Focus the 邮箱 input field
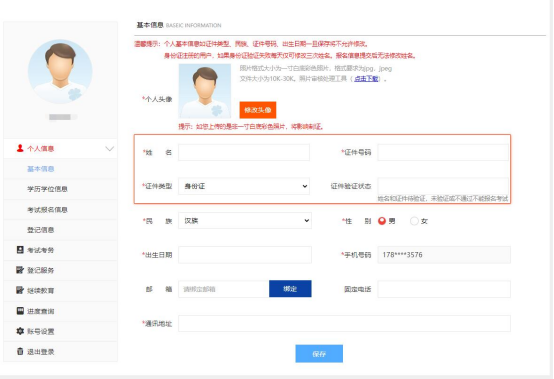 (224, 289)
